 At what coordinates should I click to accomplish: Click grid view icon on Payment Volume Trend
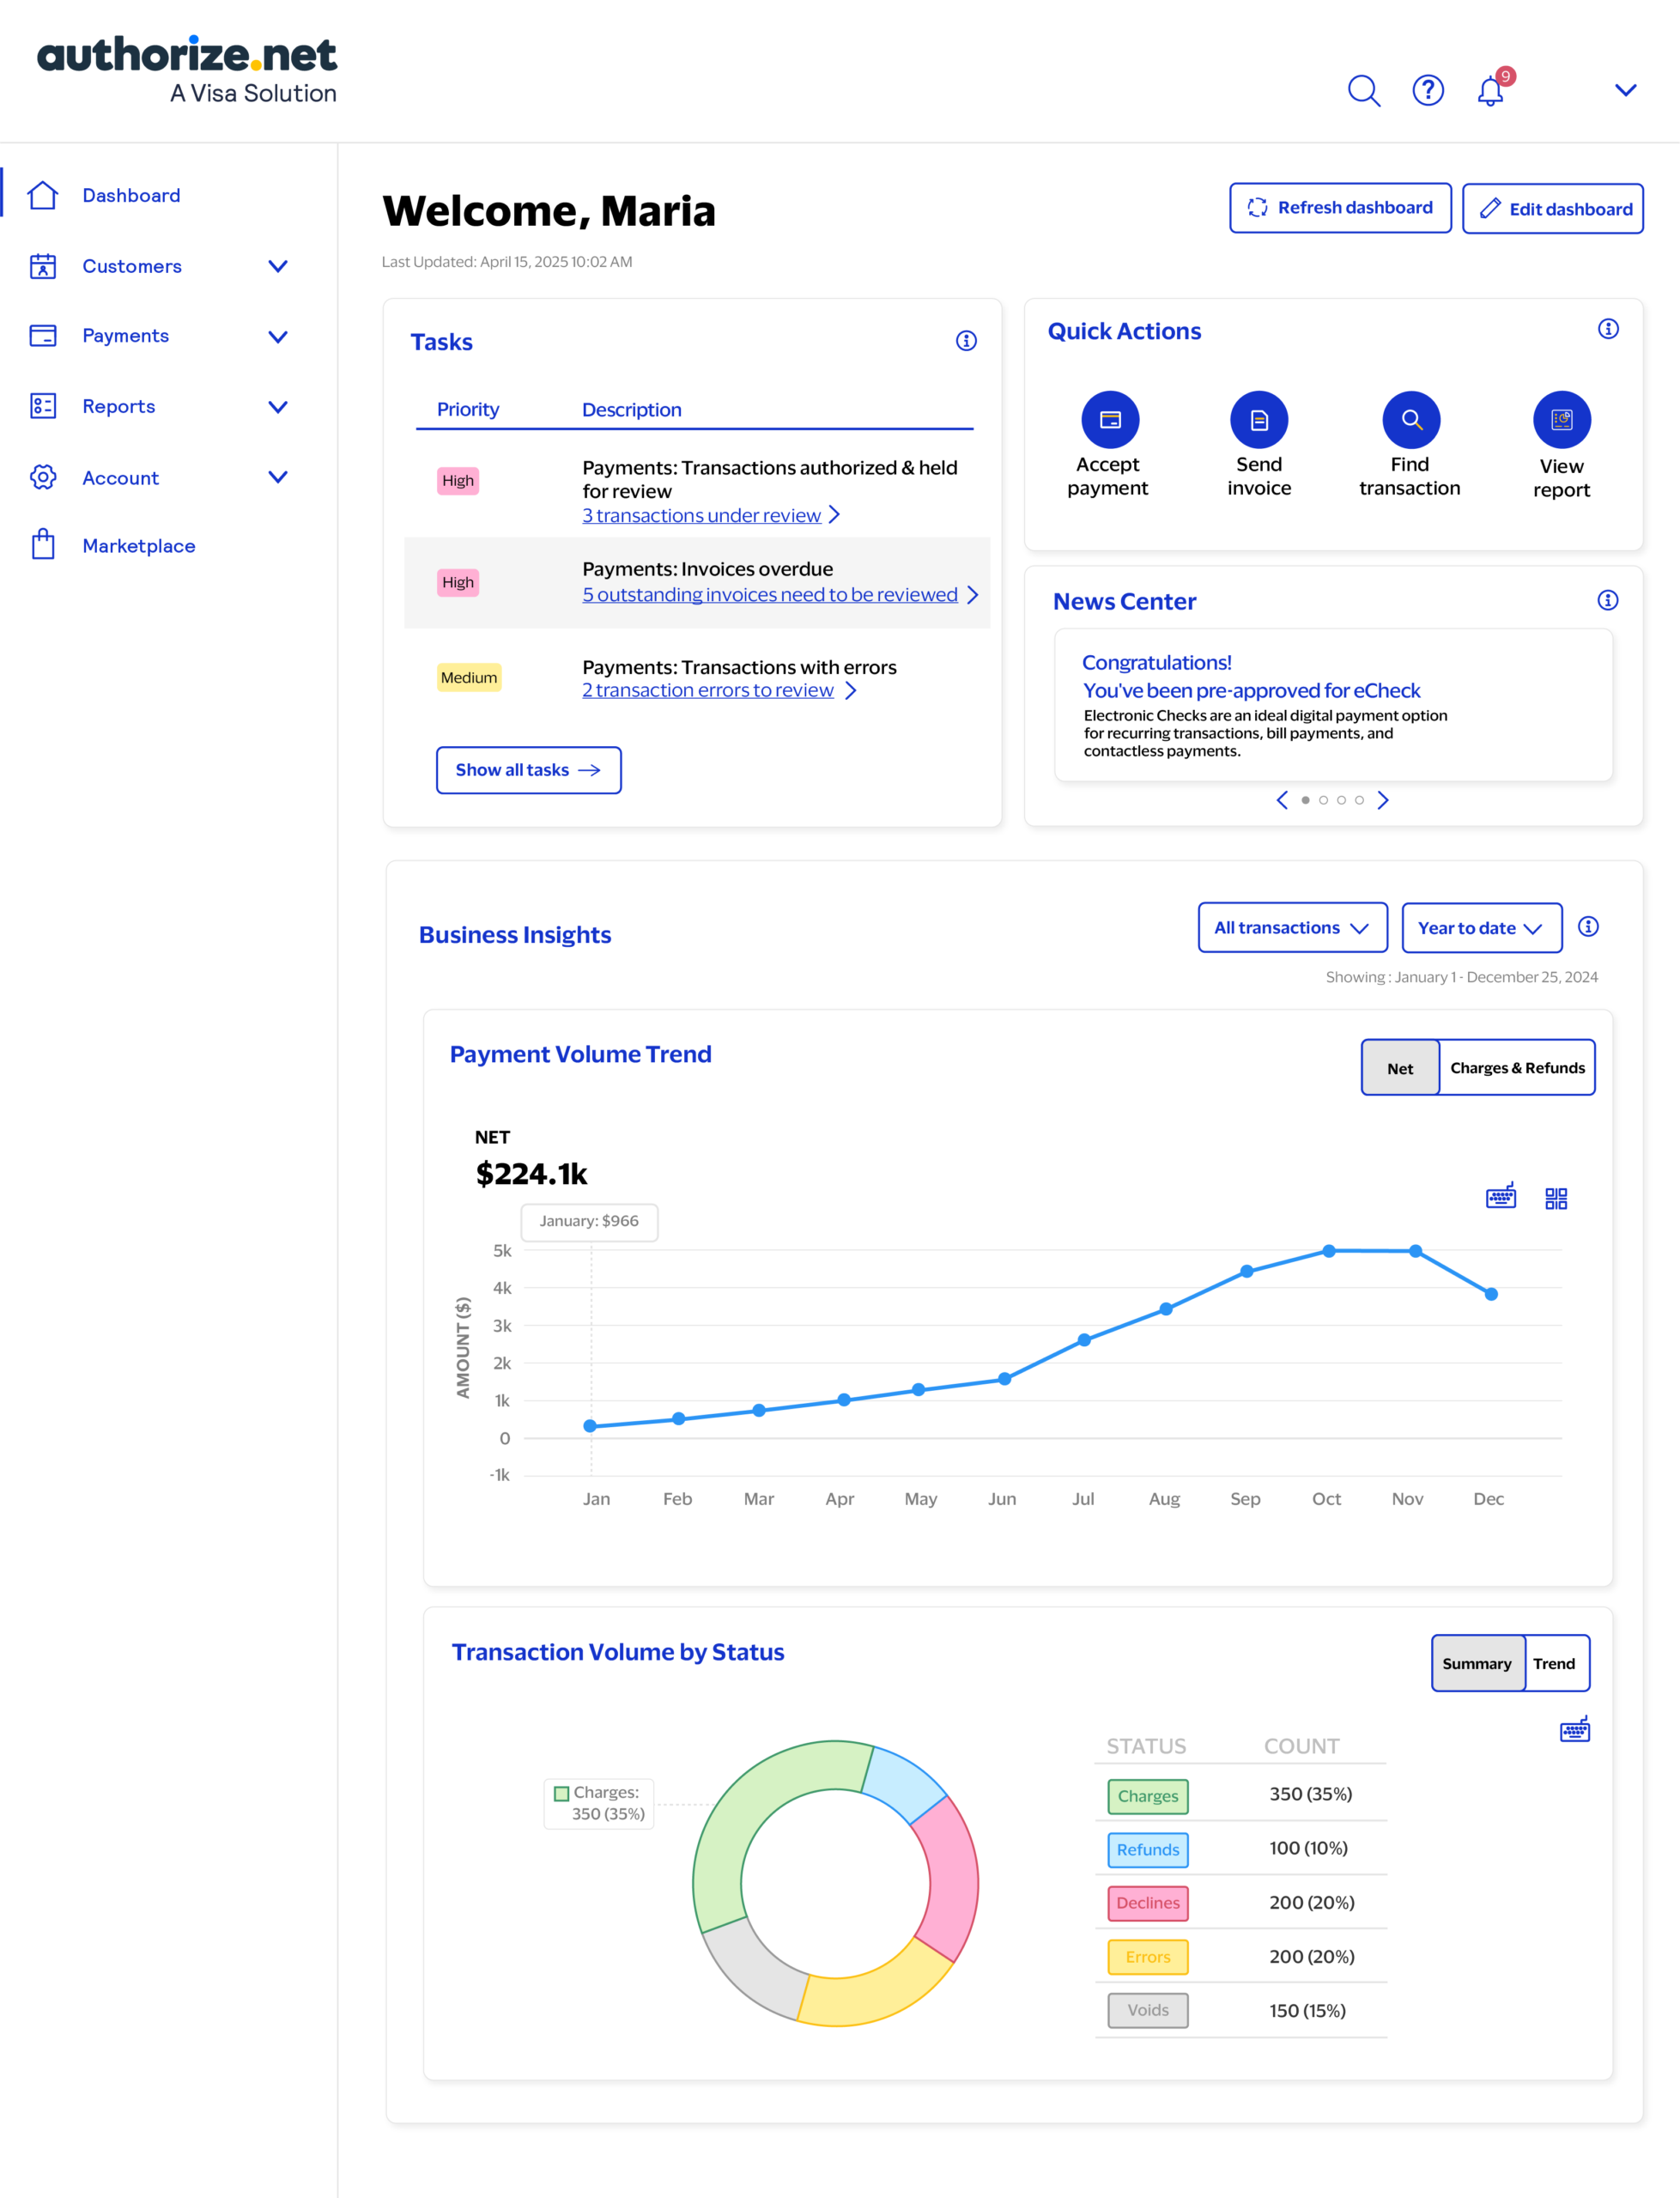[1556, 1198]
